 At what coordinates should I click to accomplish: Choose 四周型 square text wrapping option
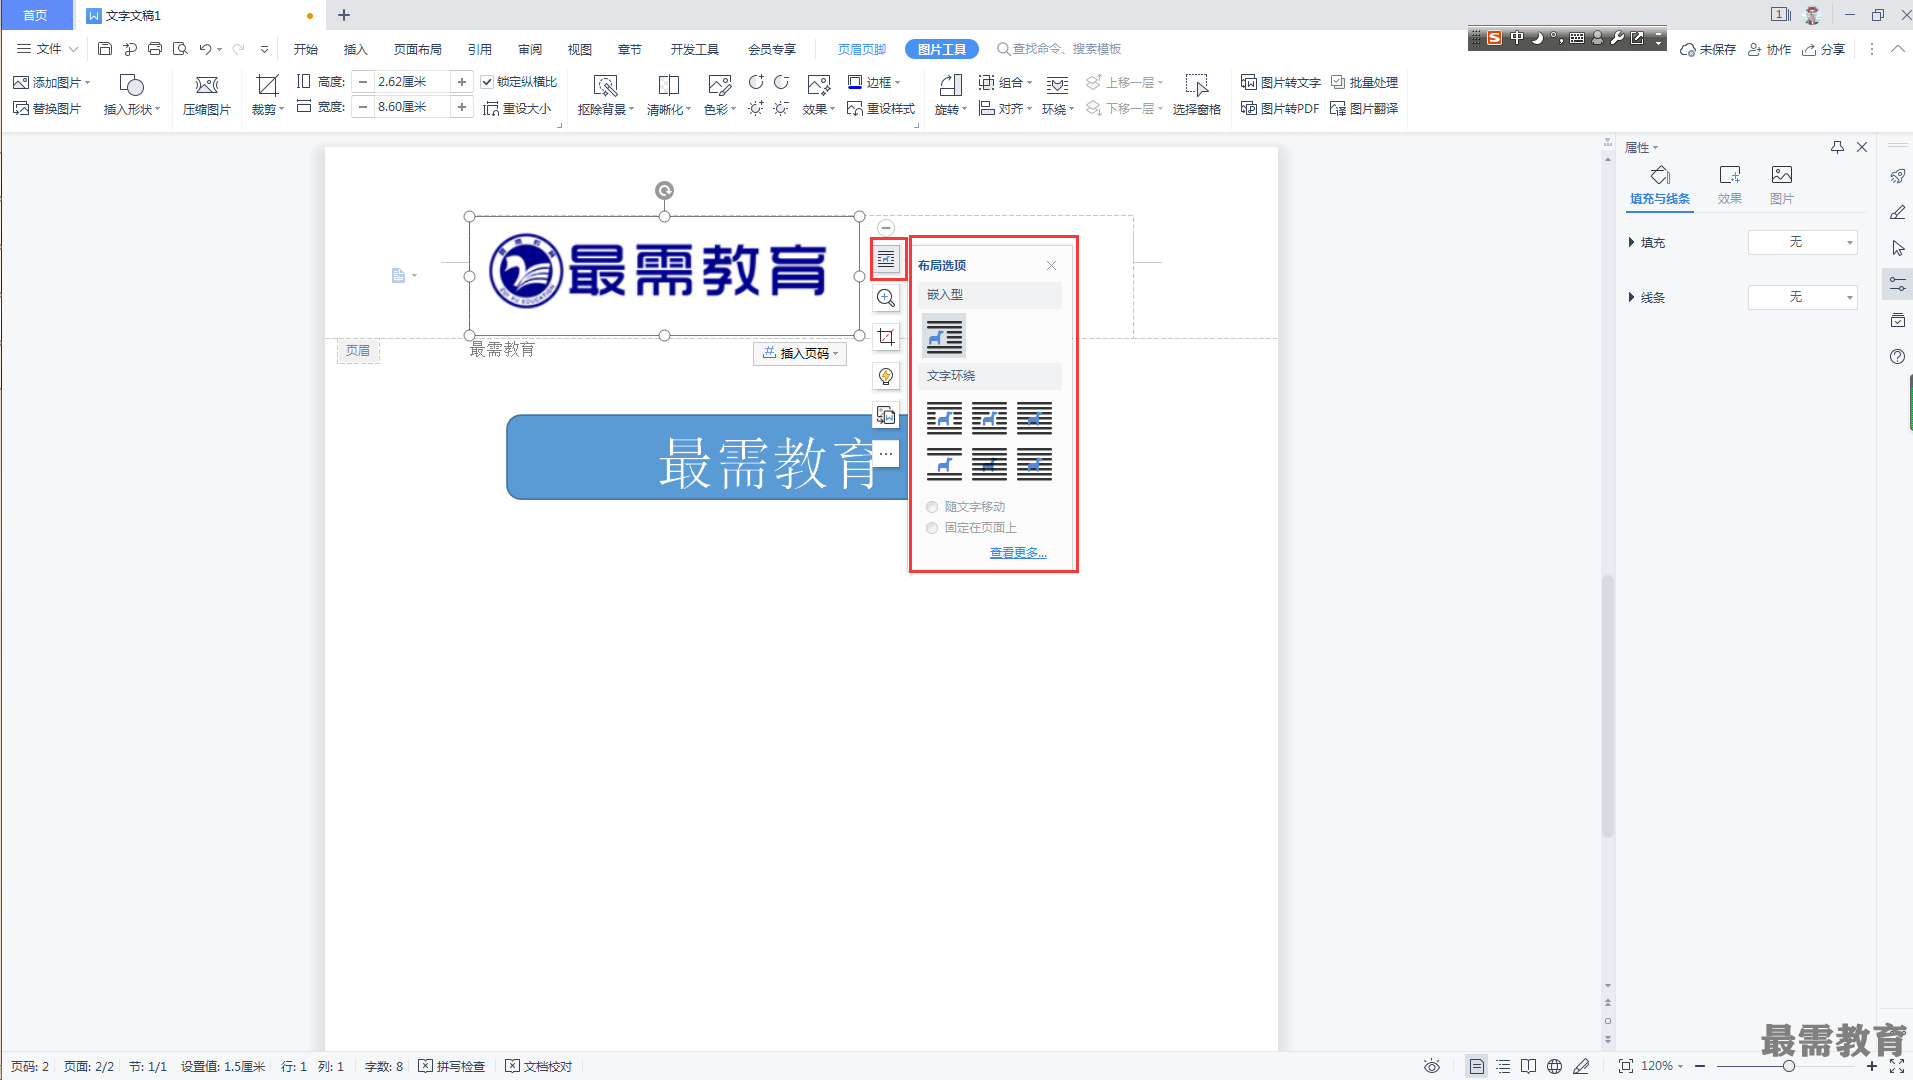point(944,418)
